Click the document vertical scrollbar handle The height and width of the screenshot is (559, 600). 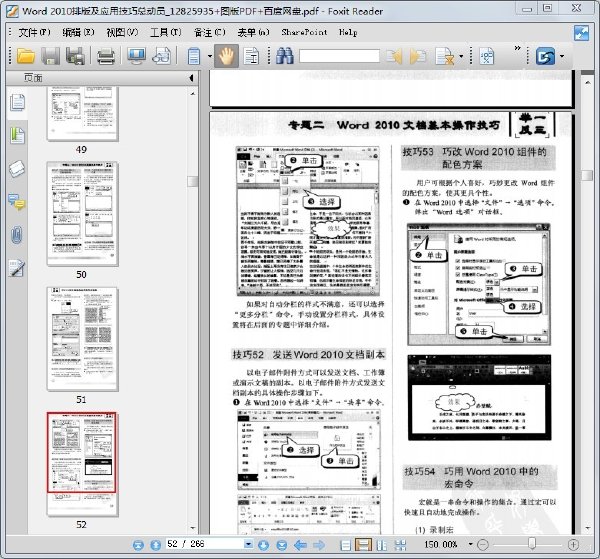click(587, 176)
